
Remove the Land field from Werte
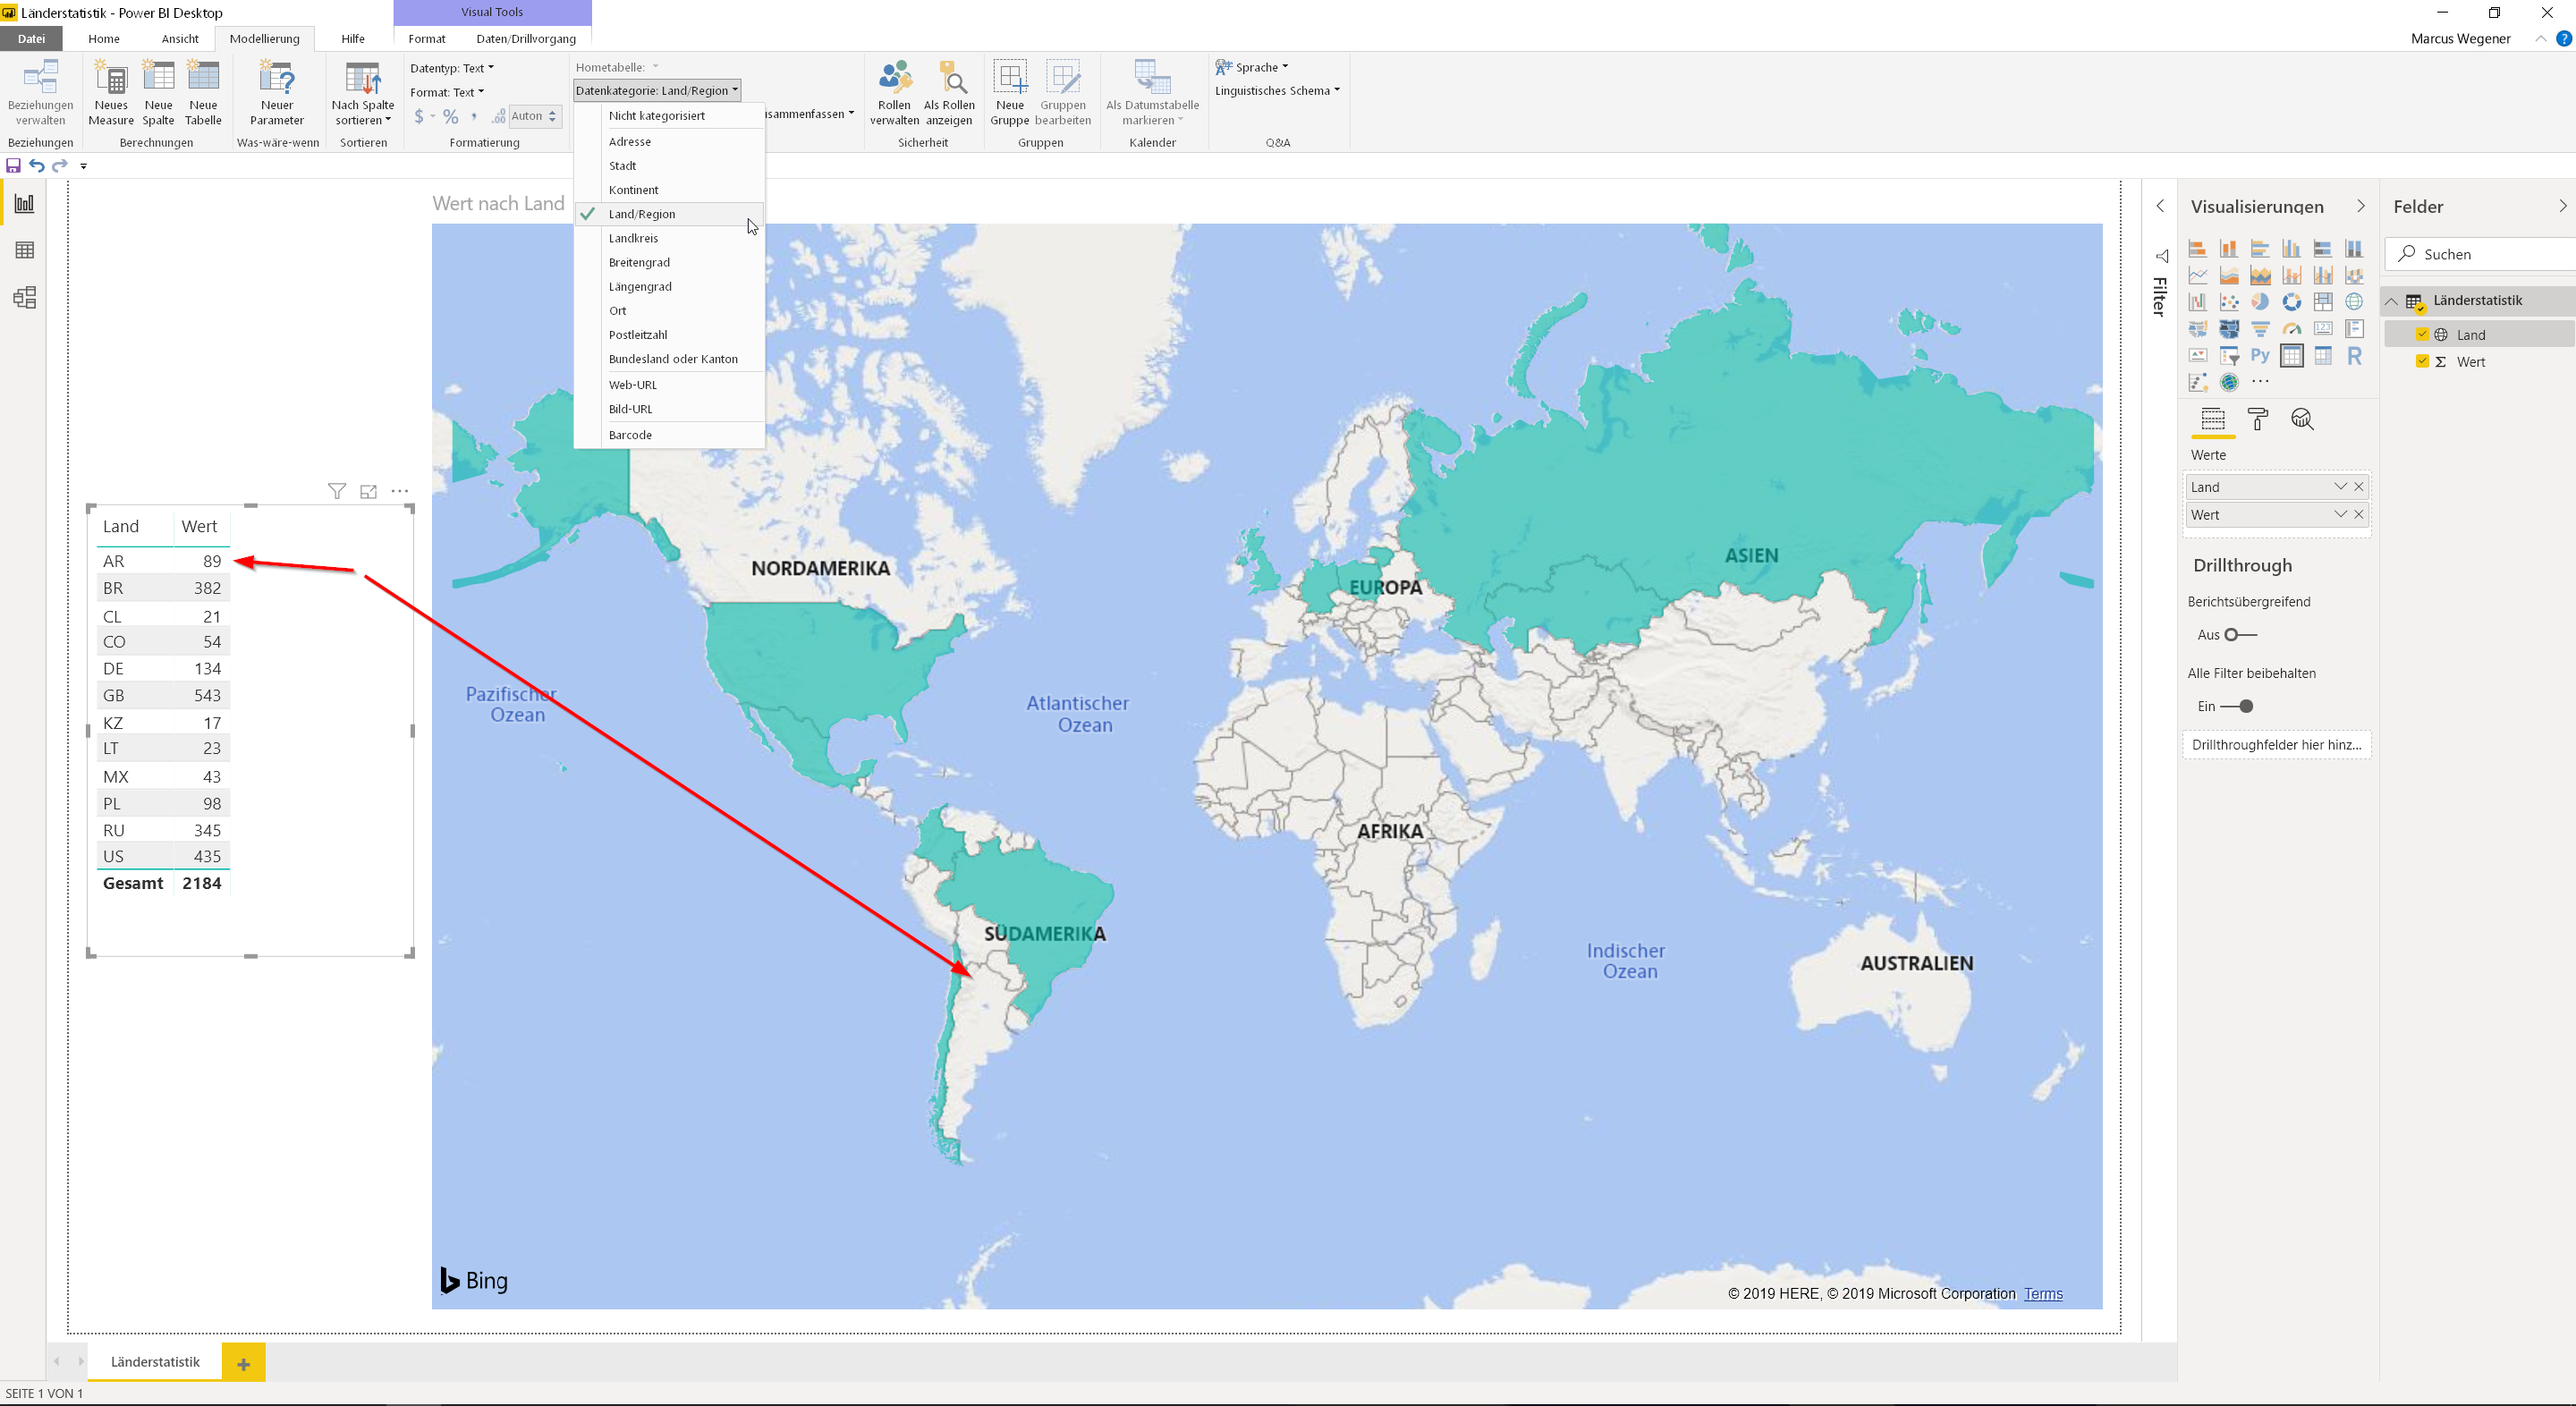tap(2359, 486)
